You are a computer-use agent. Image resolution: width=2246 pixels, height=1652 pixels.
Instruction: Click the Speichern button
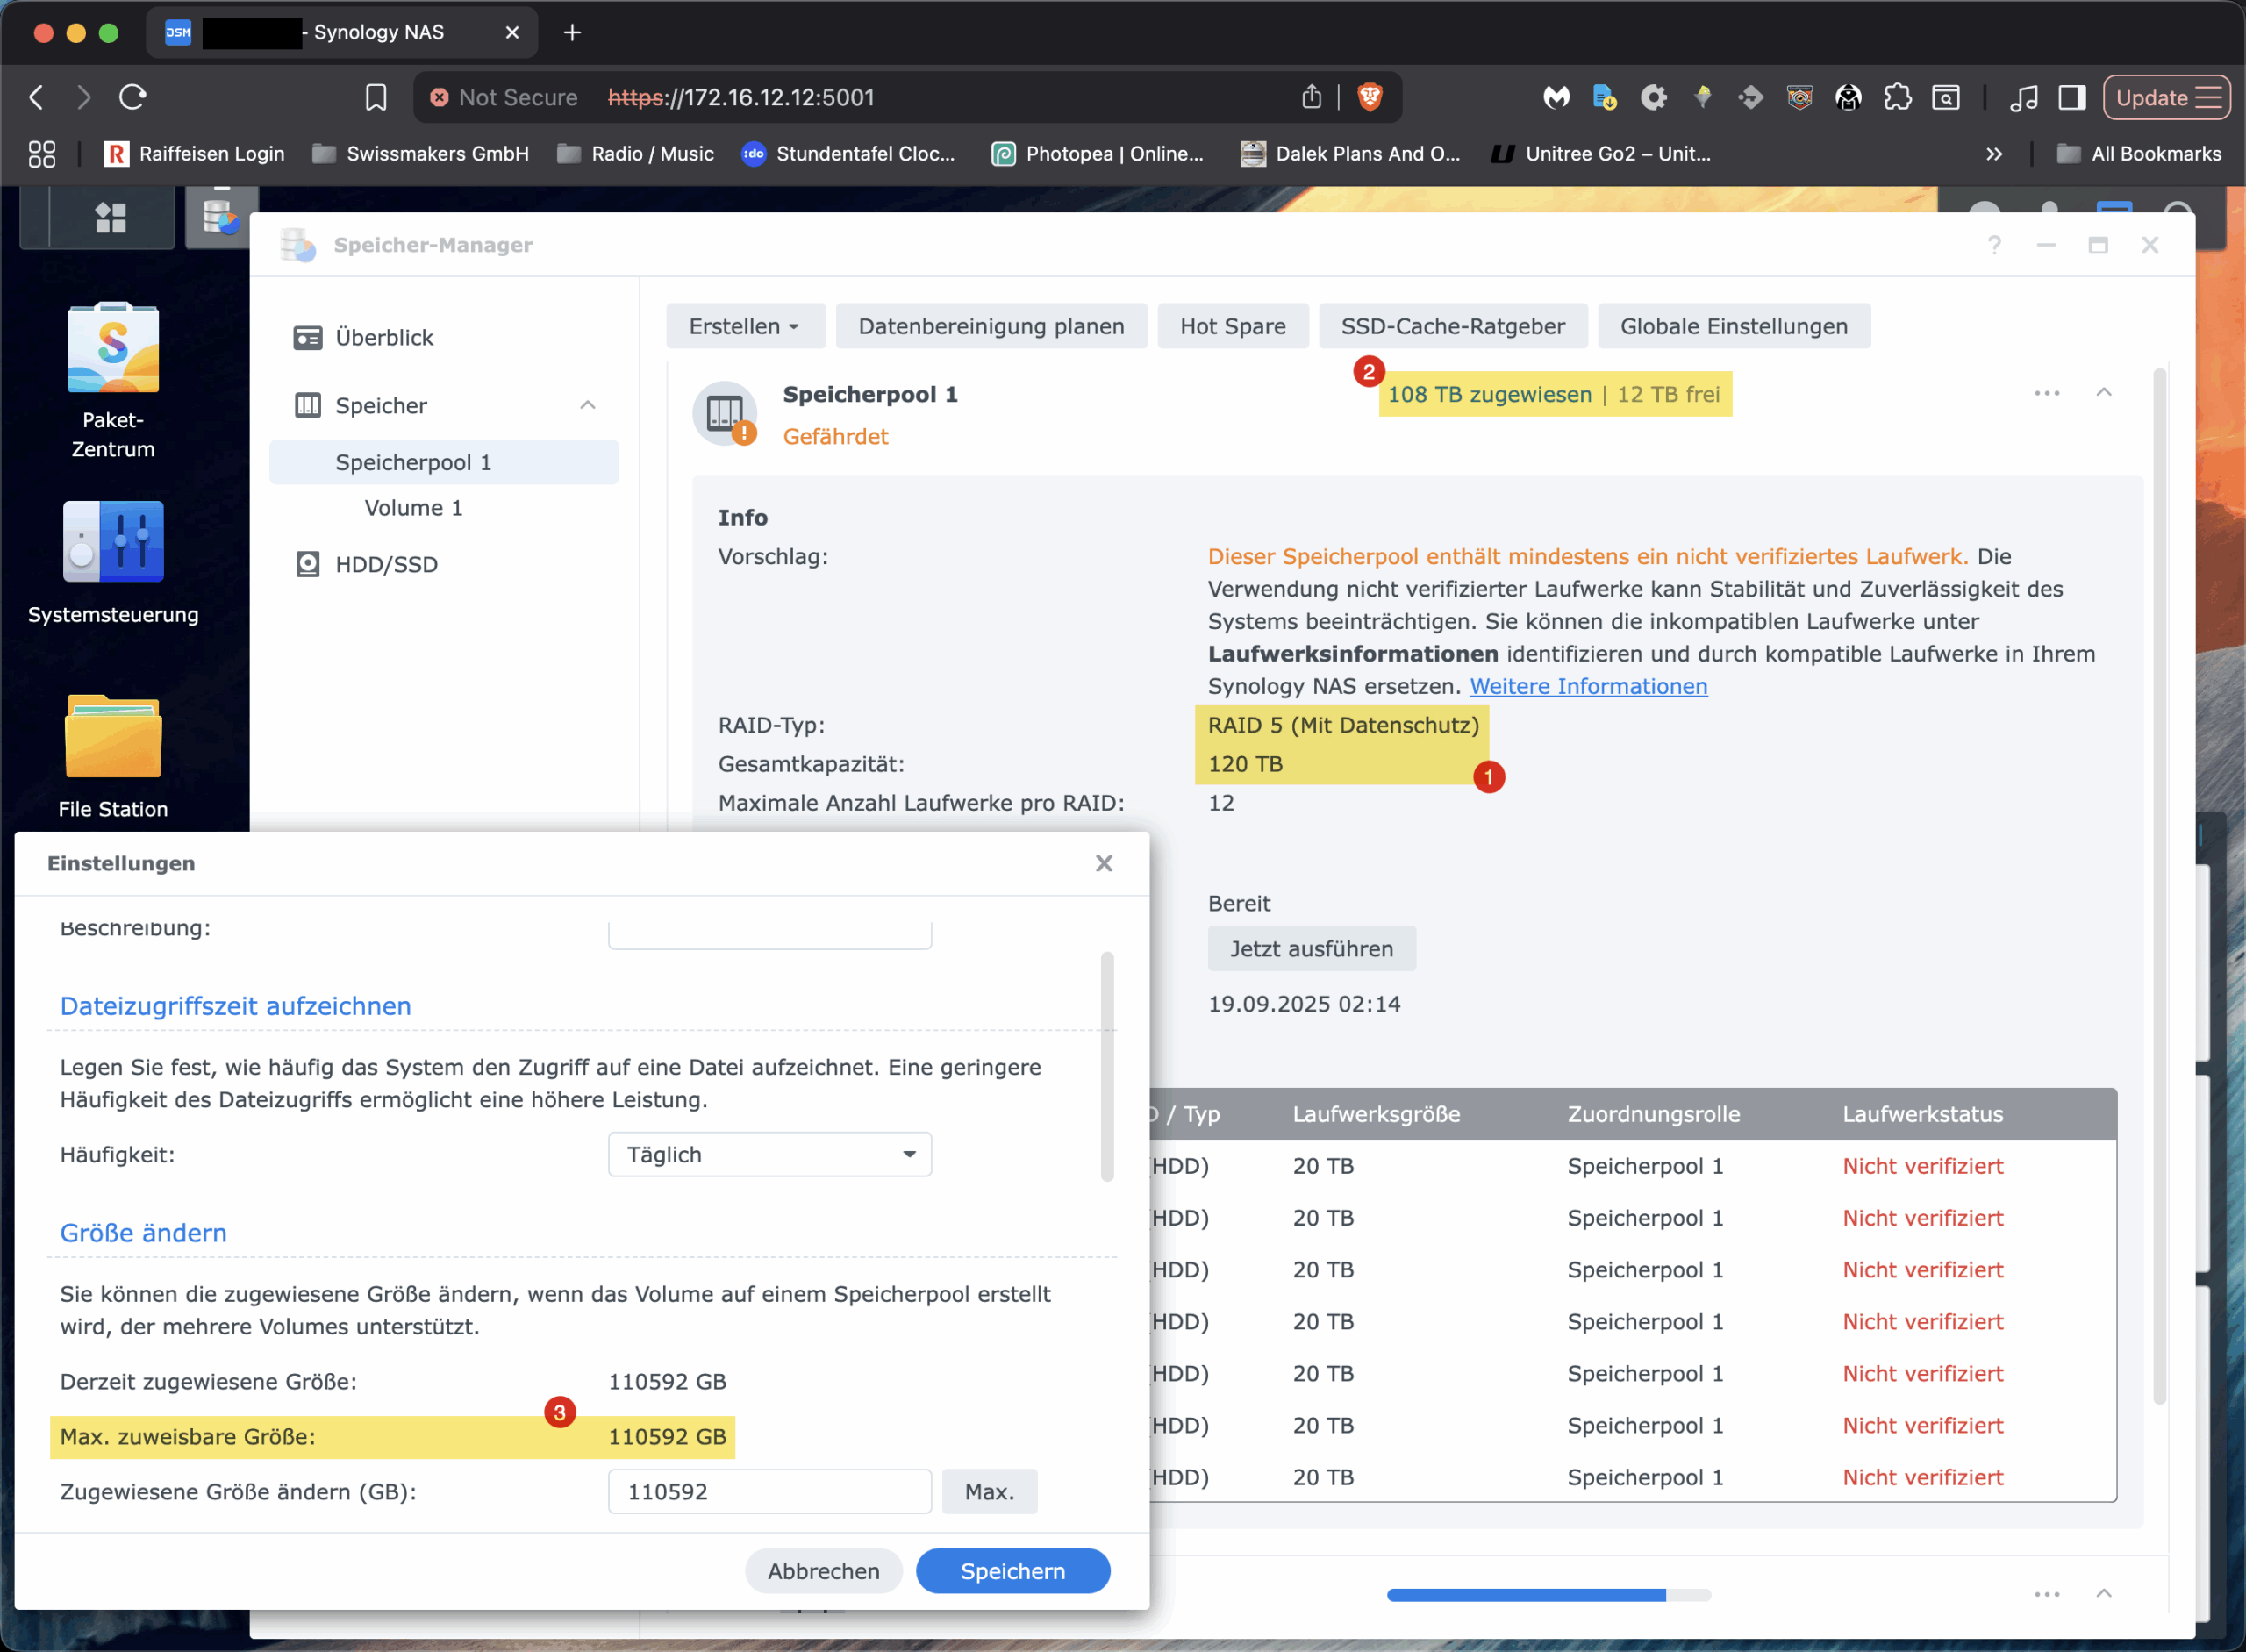1012,1571
